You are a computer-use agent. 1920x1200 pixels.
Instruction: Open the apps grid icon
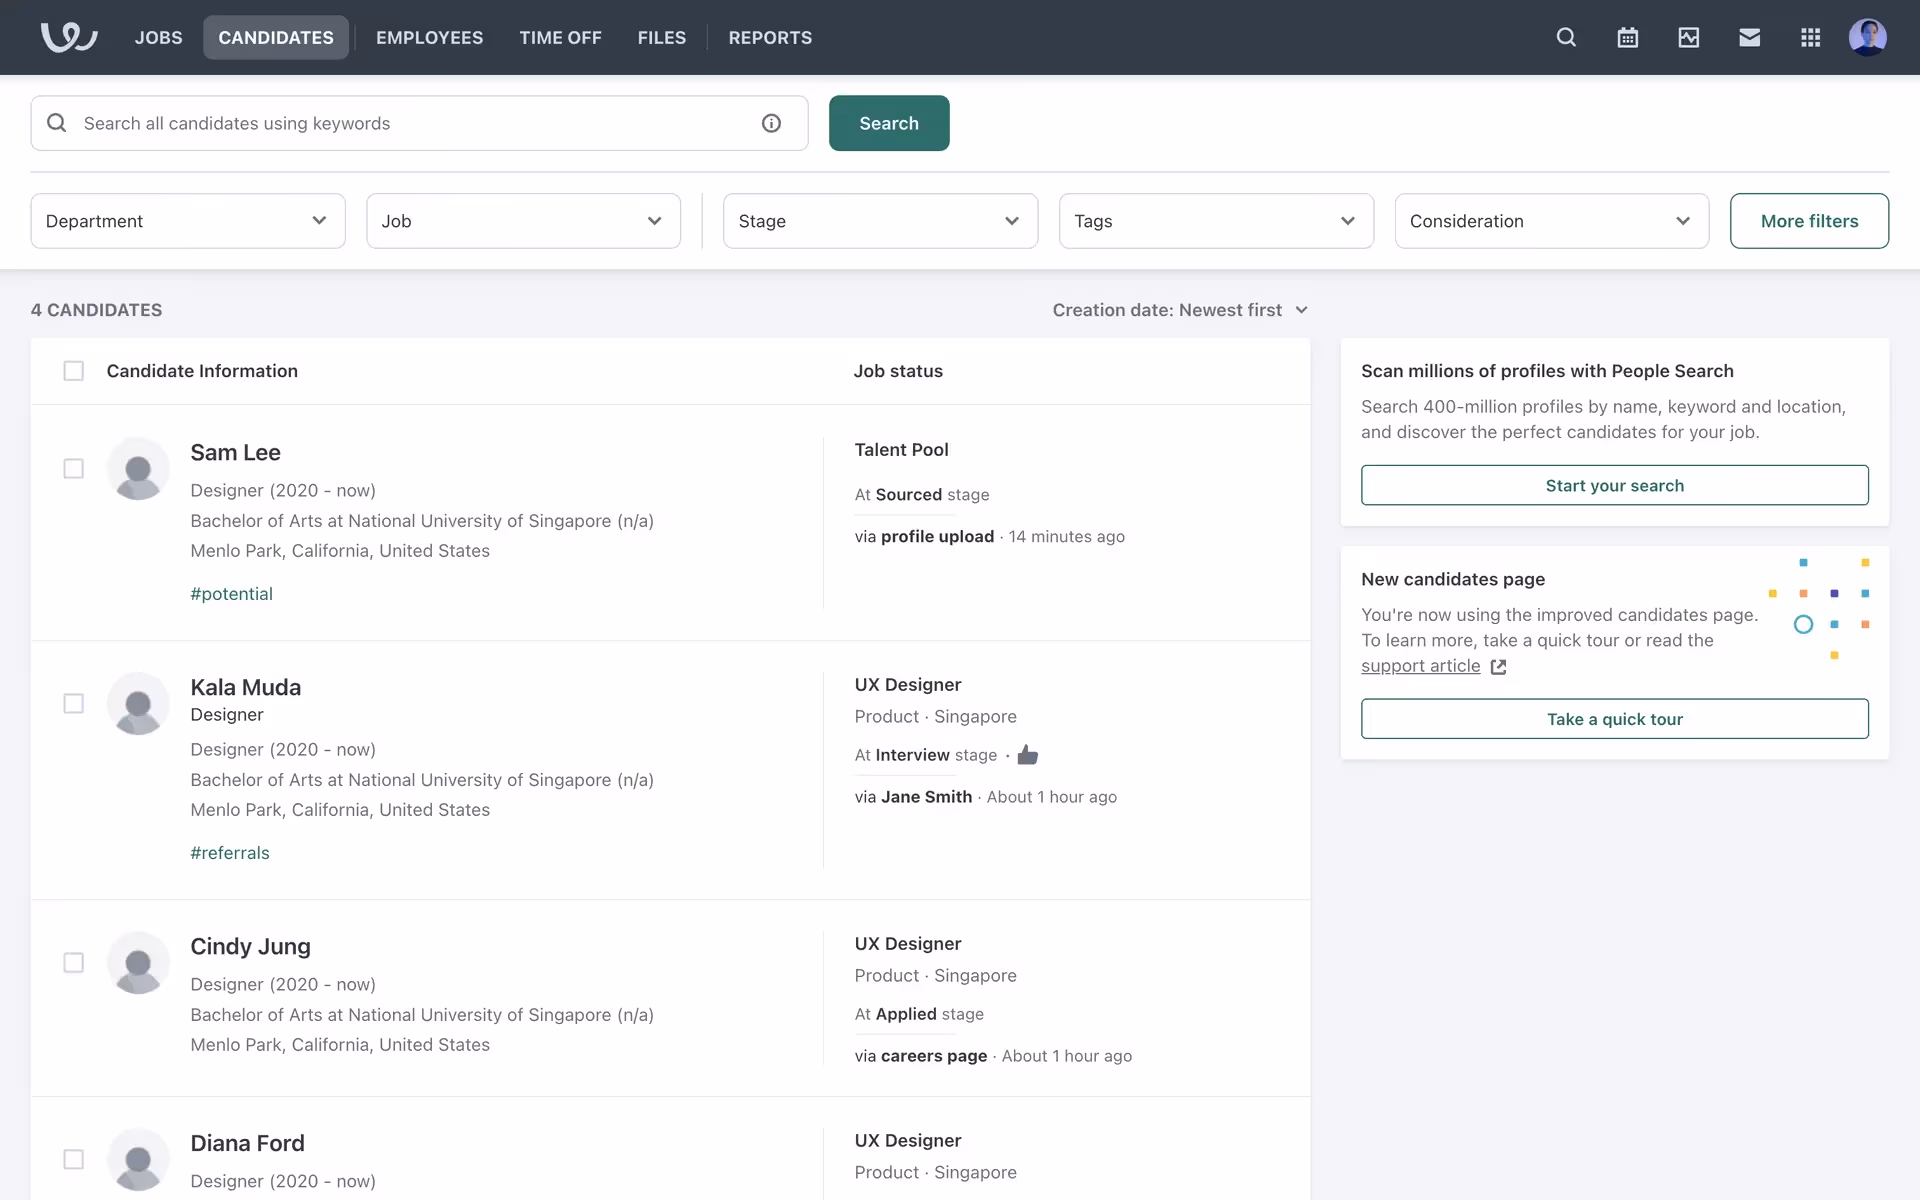(1810, 37)
